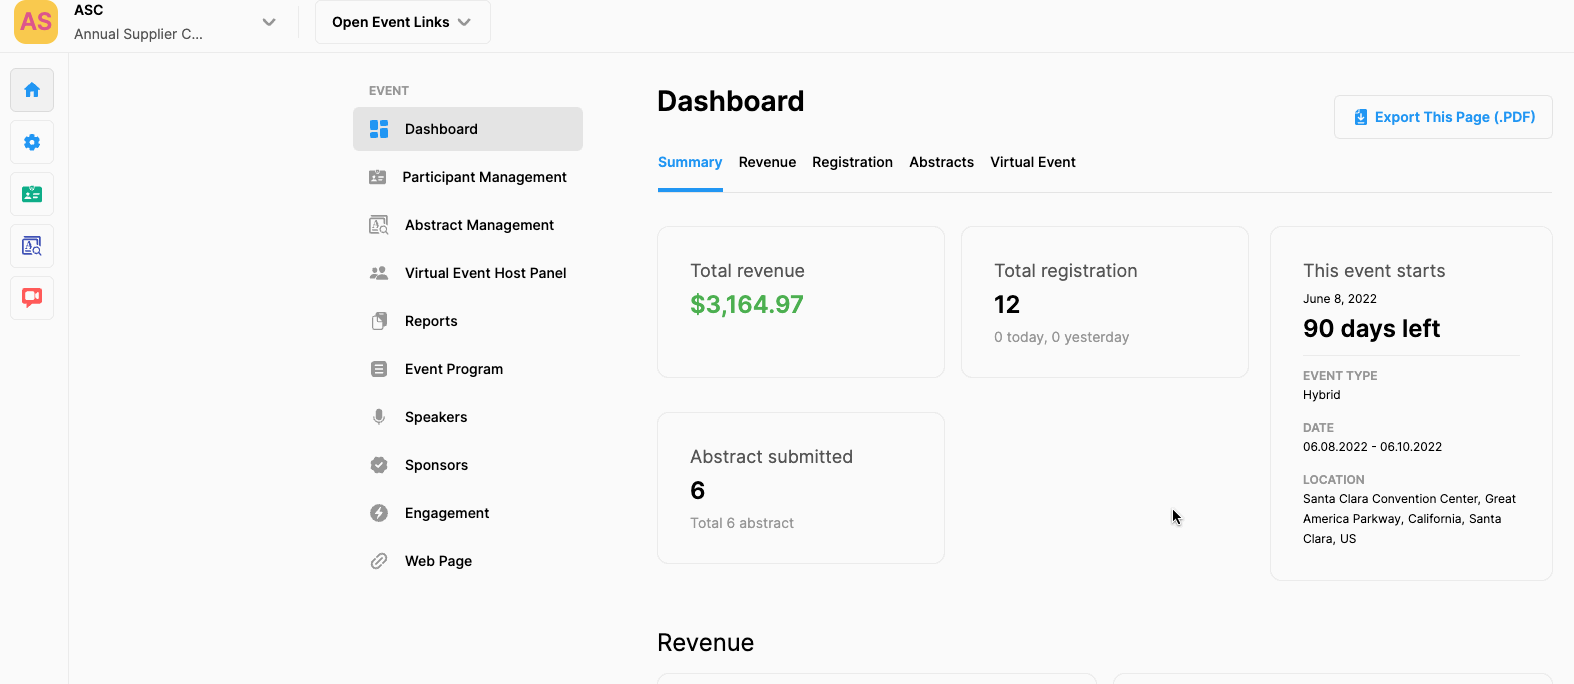
Task: Click the Total revenue card
Action: (800, 302)
